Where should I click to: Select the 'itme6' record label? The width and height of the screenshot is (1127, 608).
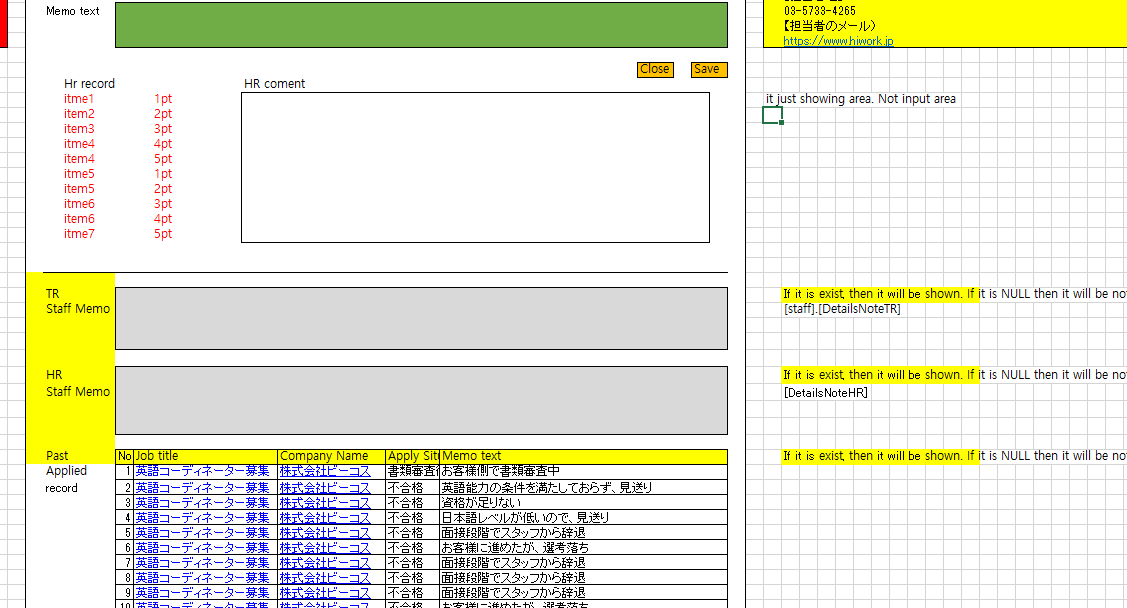[x=79, y=204]
